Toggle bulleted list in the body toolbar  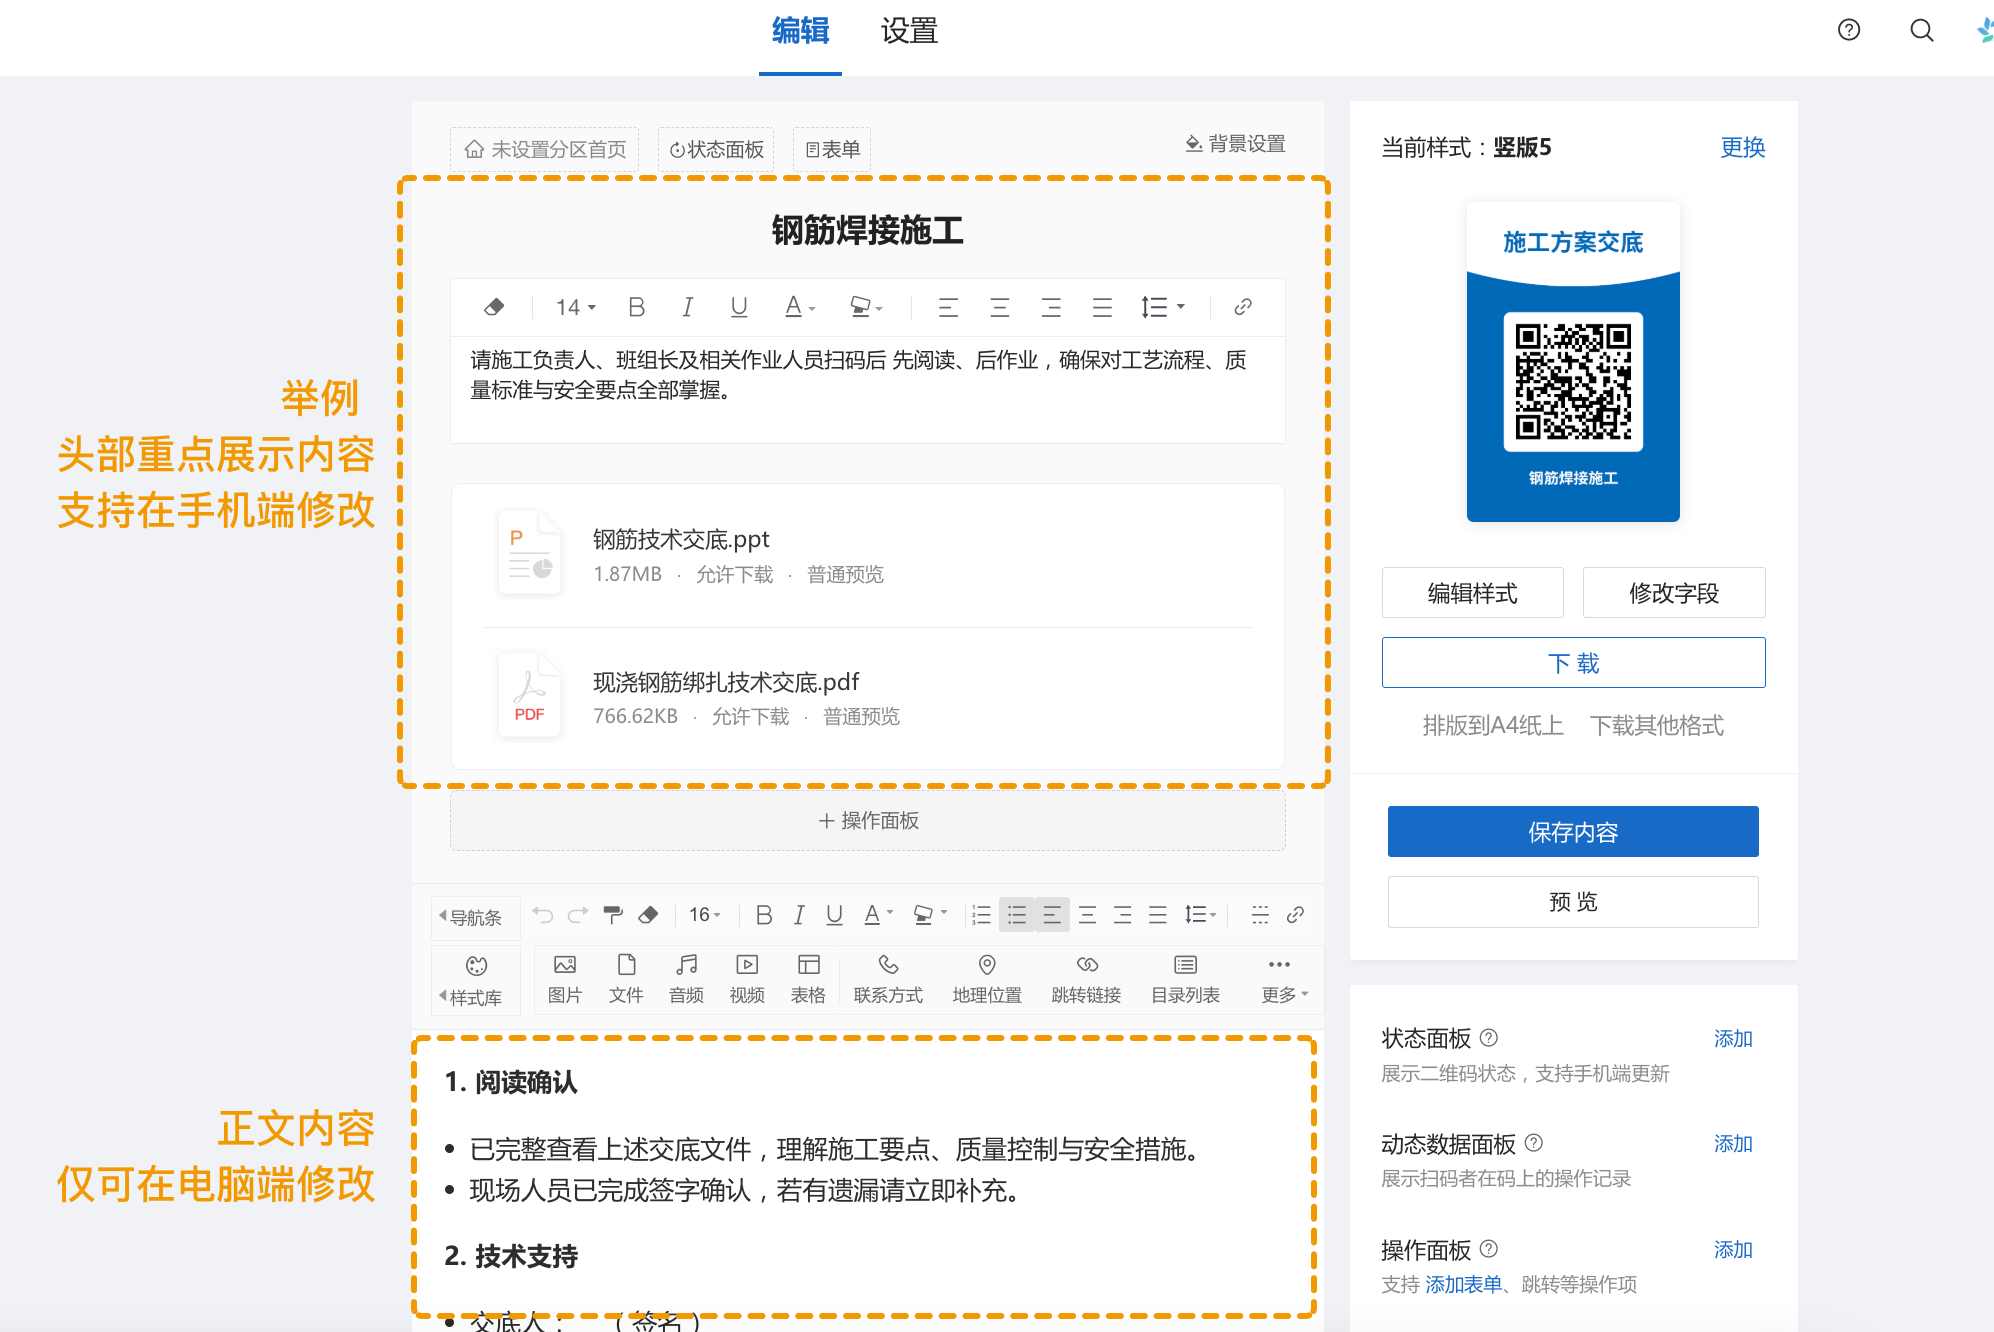coord(1017,914)
